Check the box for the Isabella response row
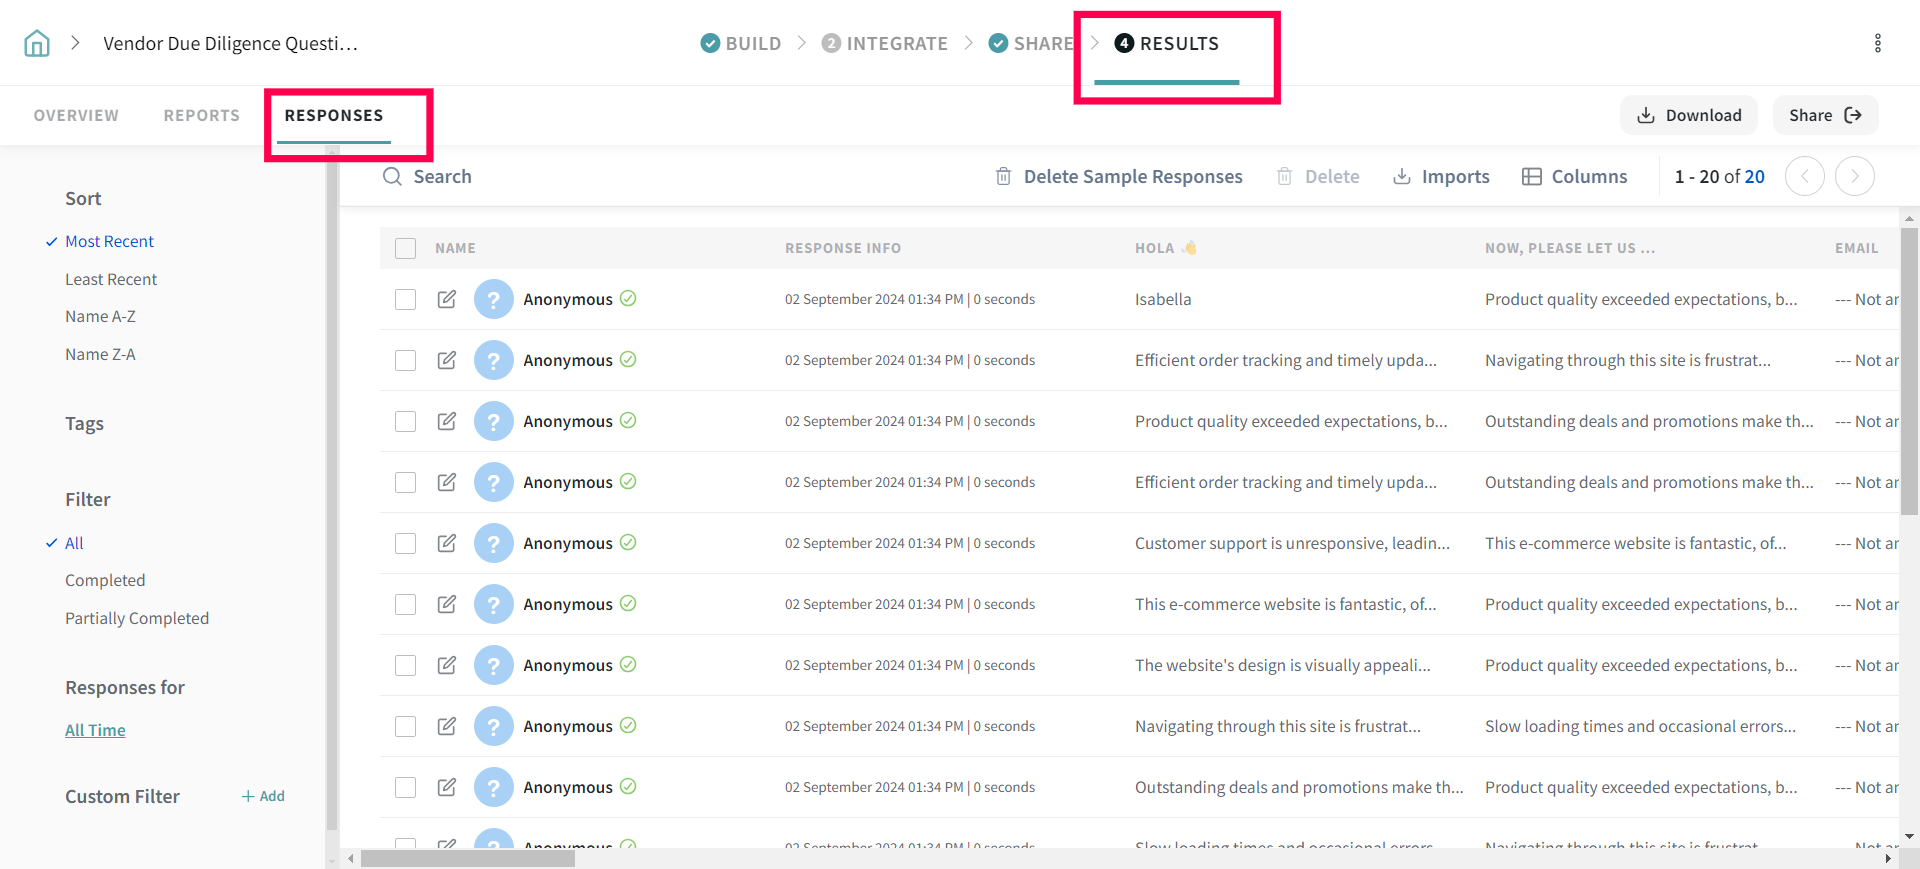This screenshot has width=1920, height=869. pyautogui.click(x=405, y=299)
